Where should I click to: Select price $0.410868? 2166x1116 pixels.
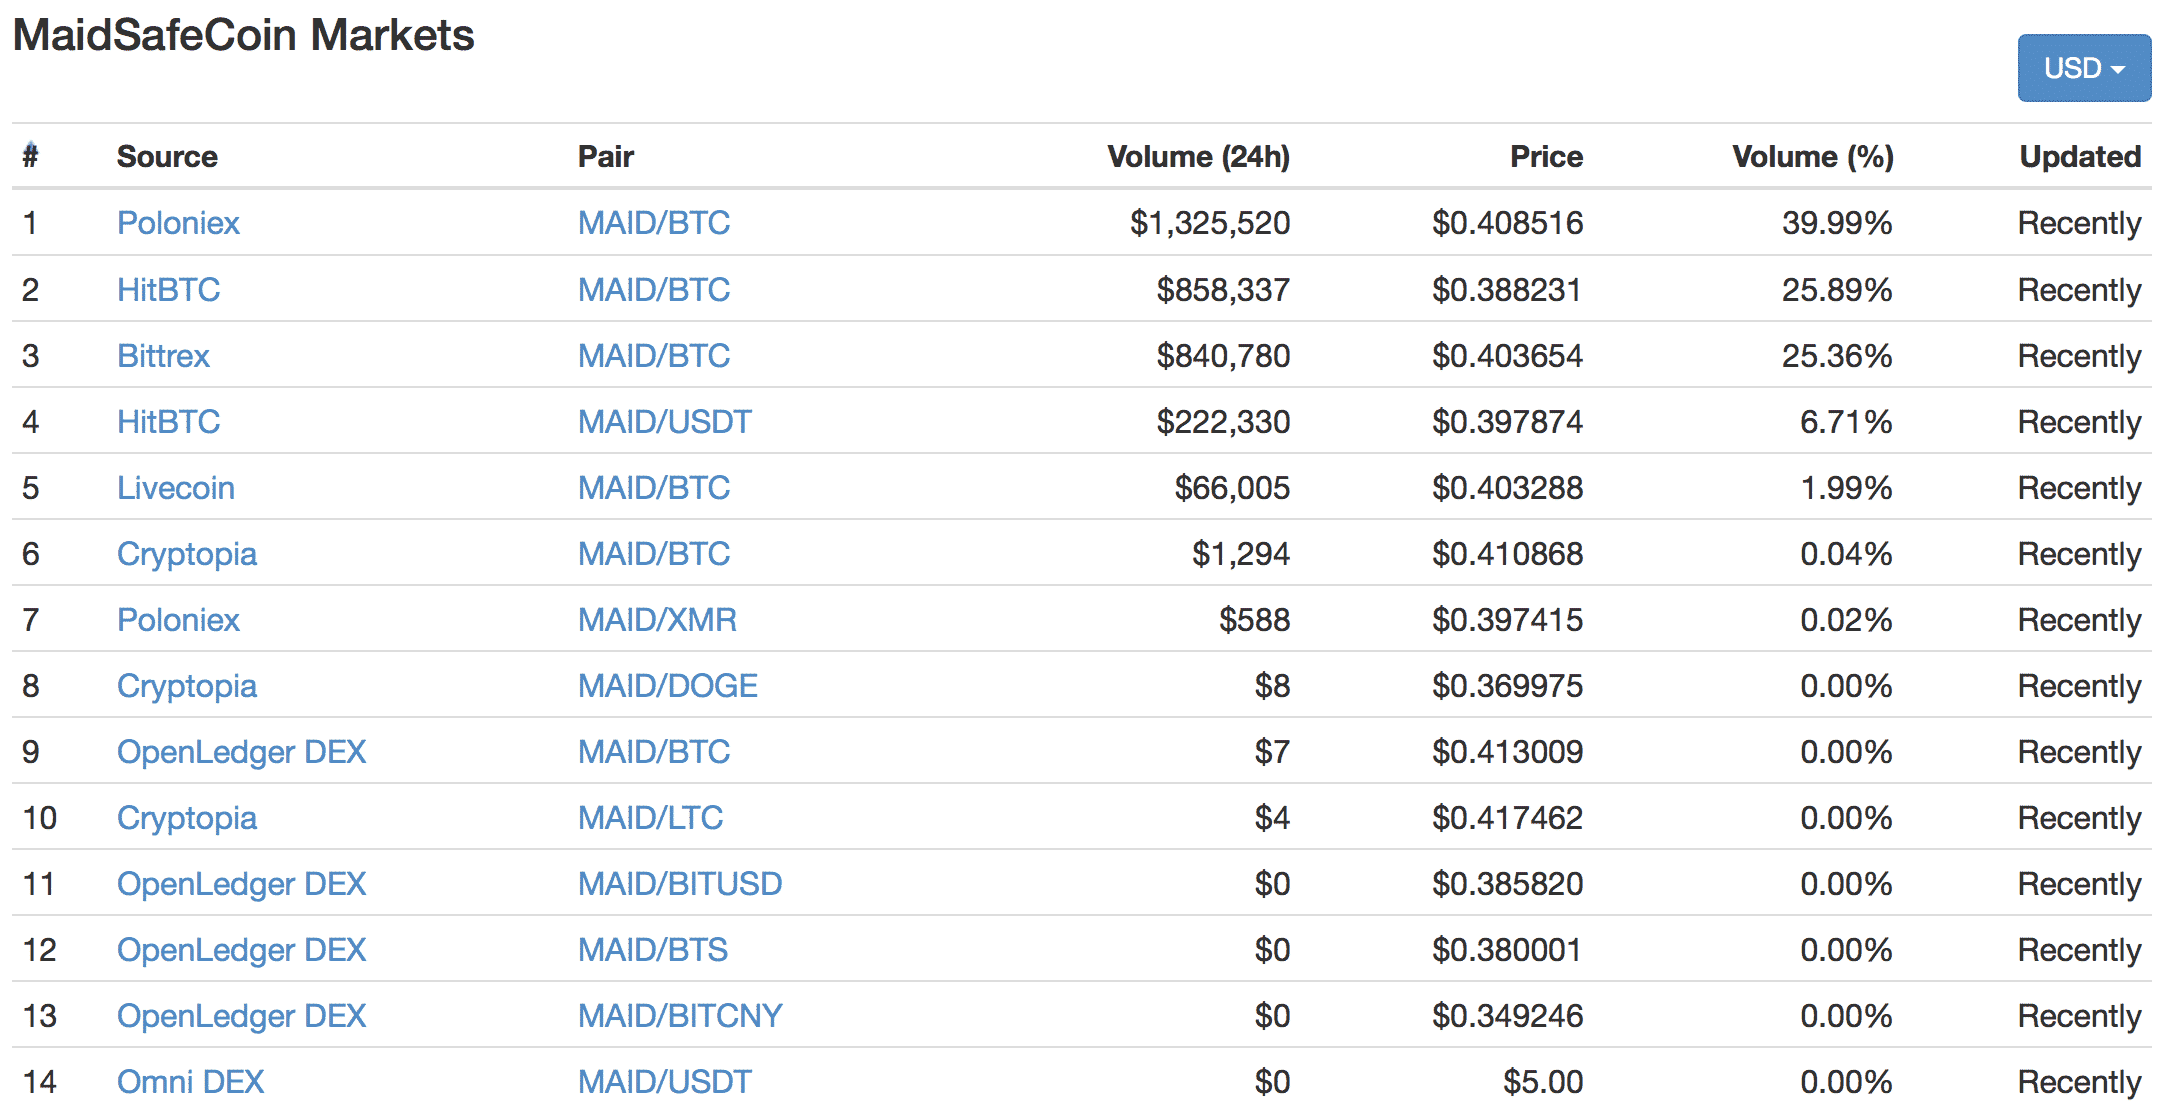coord(1507,553)
